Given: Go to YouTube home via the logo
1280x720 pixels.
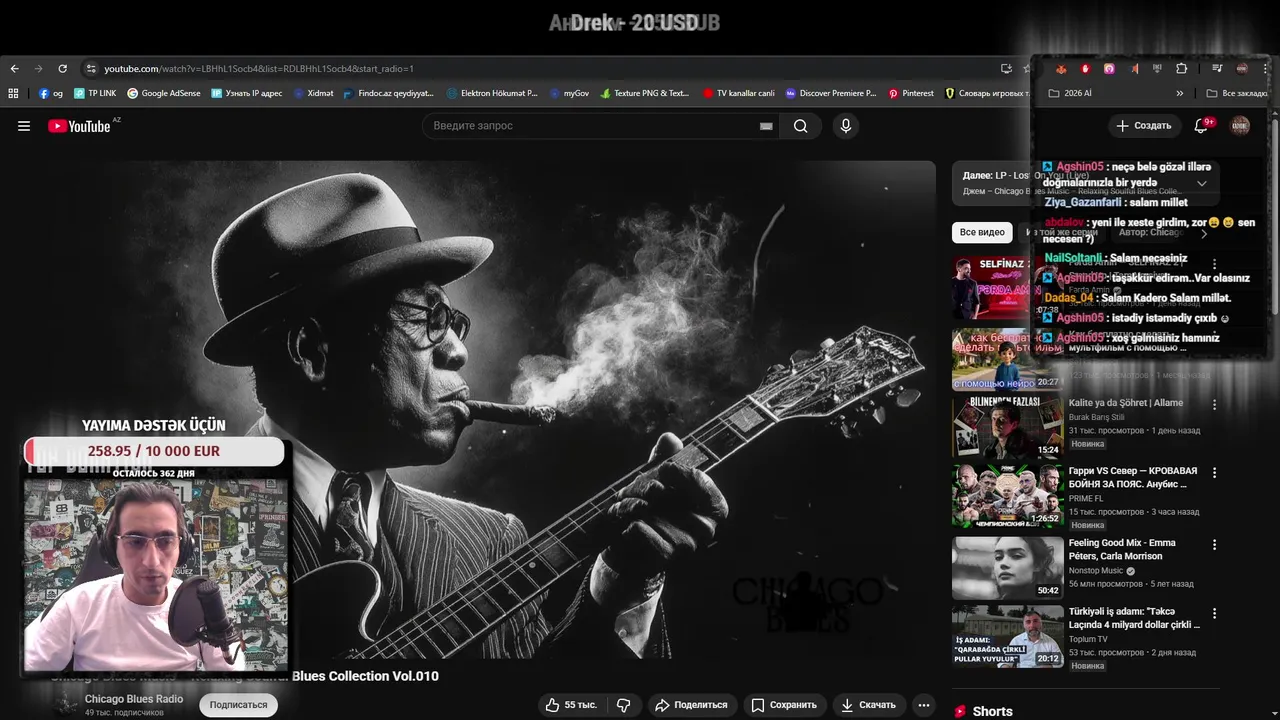Looking at the screenshot, I should tap(79, 126).
